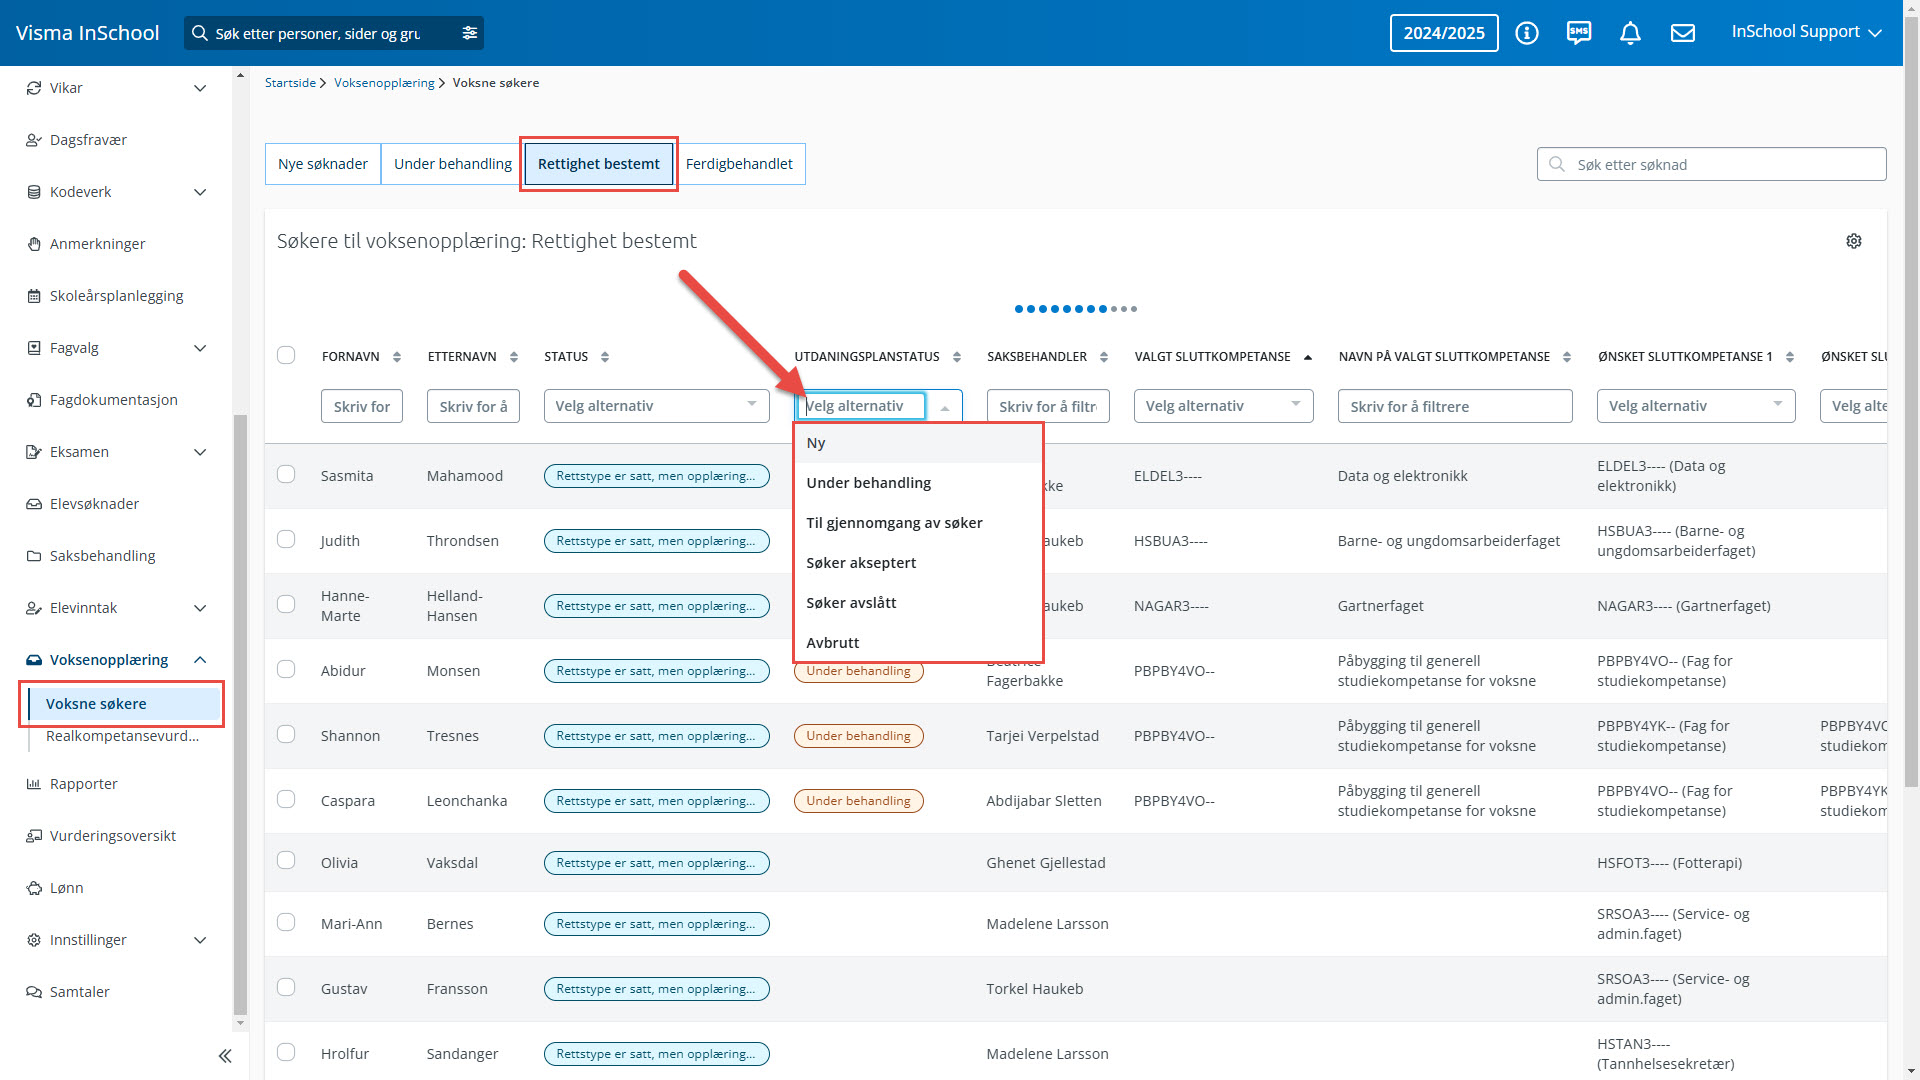Choose 'Ny' in the status dropdown list
The image size is (1920, 1080).
pos(918,443)
